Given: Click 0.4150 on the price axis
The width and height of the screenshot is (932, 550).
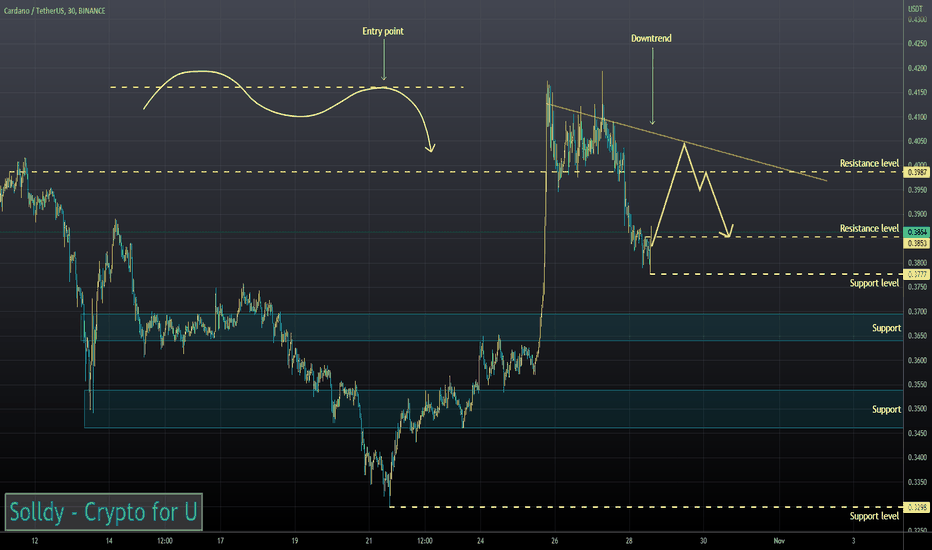Looking at the screenshot, I should (917, 93).
